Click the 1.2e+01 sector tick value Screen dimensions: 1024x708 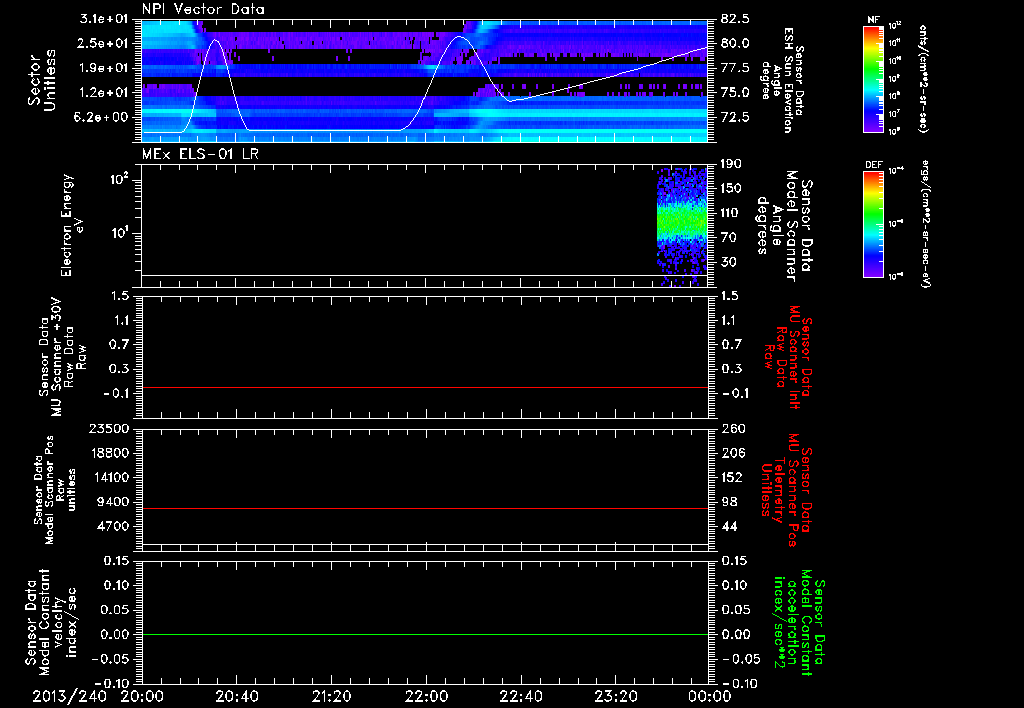pos(104,93)
